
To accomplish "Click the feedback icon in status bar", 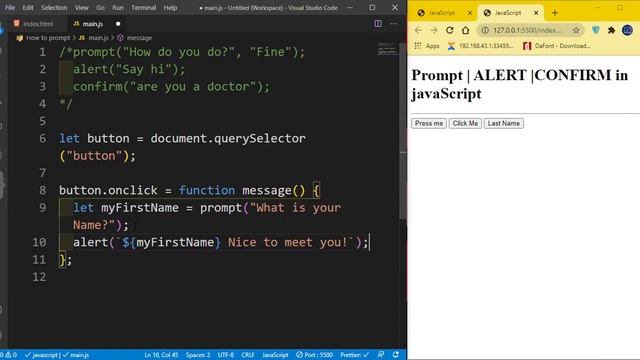I will pyautogui.click(x=380, y=355).
